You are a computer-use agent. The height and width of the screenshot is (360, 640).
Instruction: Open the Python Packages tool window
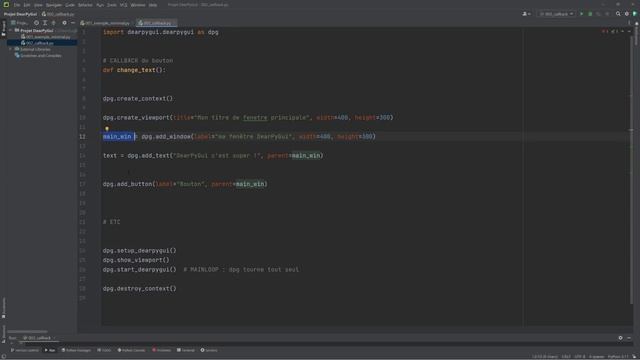[76, 350]
